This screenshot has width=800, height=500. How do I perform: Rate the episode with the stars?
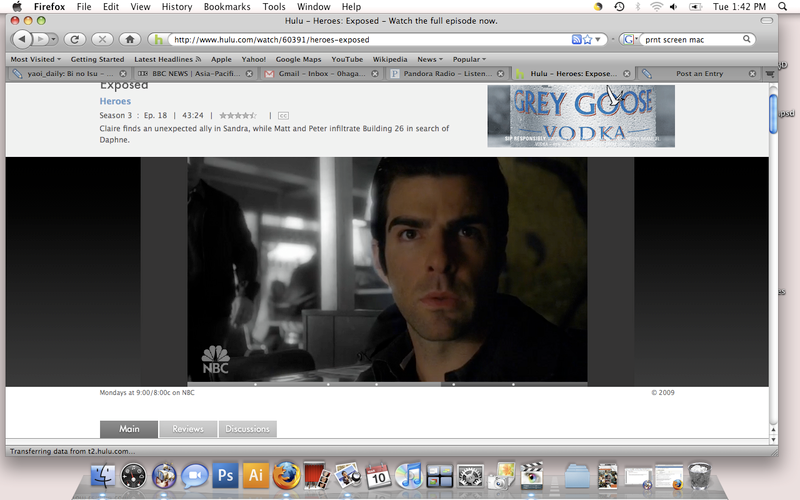[x=238, y=116]
